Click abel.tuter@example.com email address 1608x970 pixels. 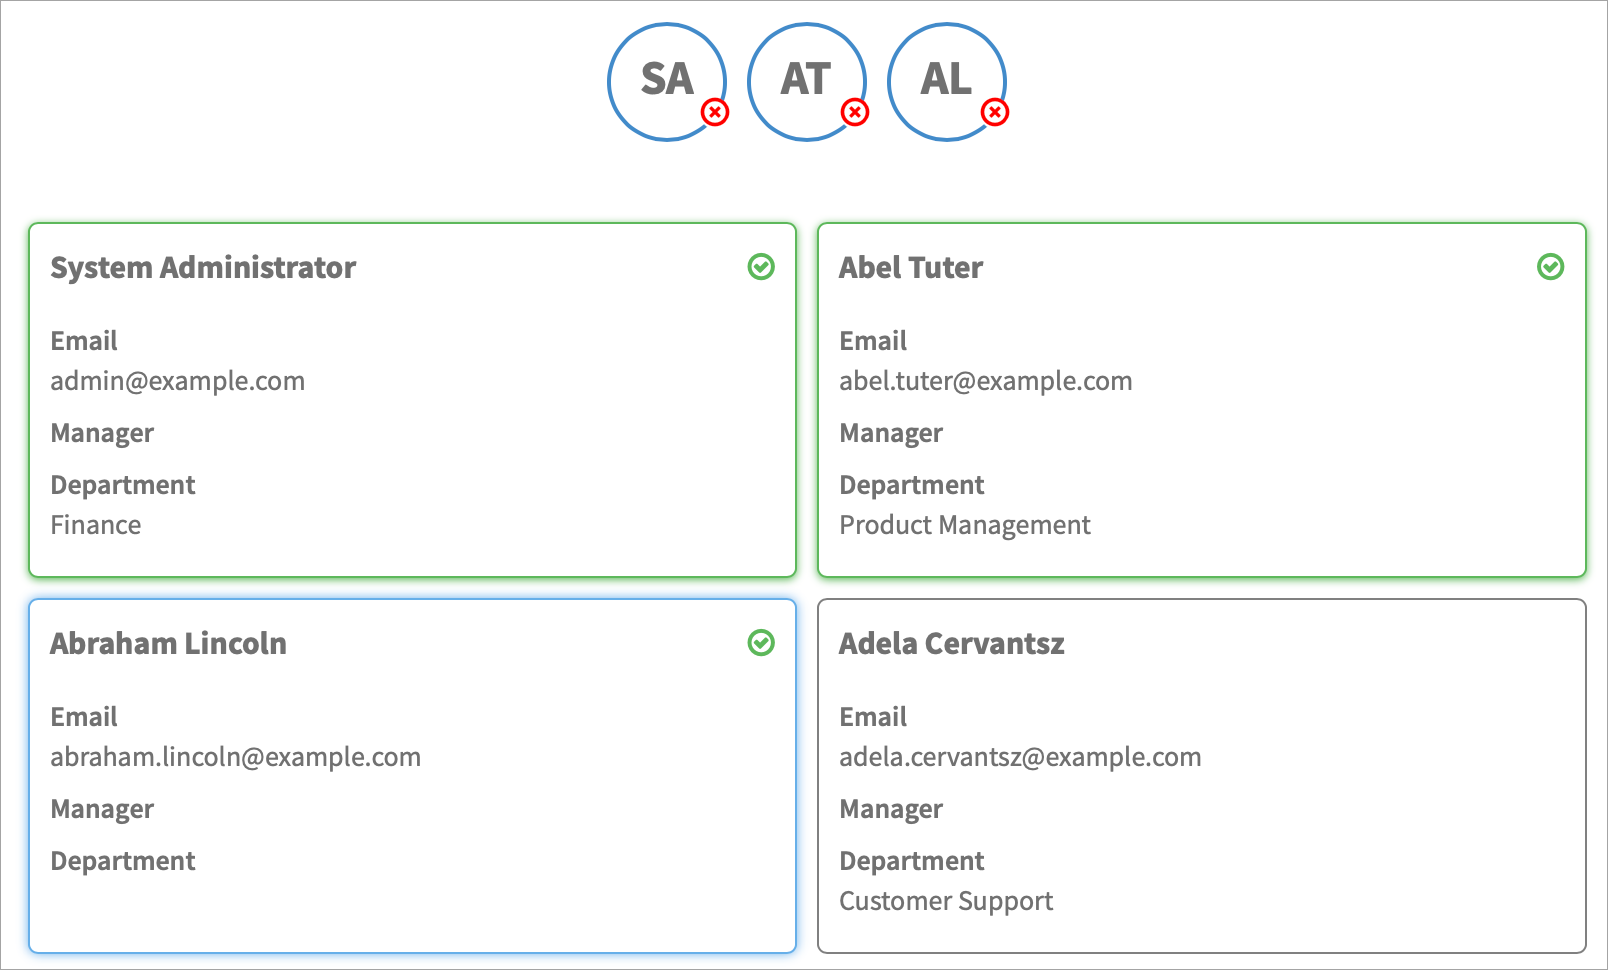pyautogui.click(x=985, y=381)
